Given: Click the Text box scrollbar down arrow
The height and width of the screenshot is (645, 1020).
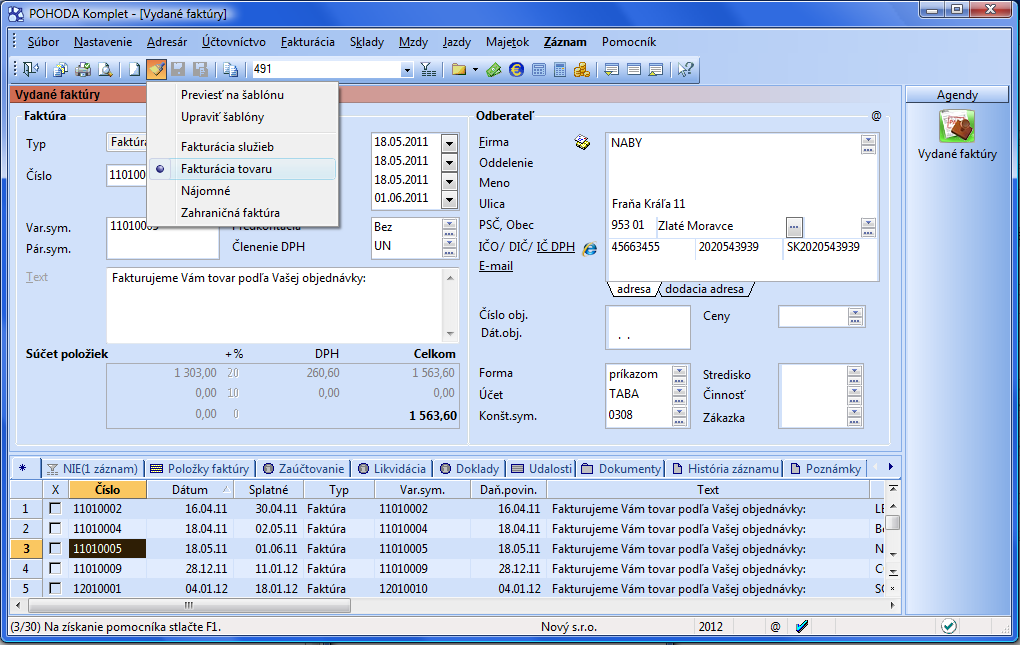Looking at the screenshot, I should pyautogui.click(x=450, y=334).
